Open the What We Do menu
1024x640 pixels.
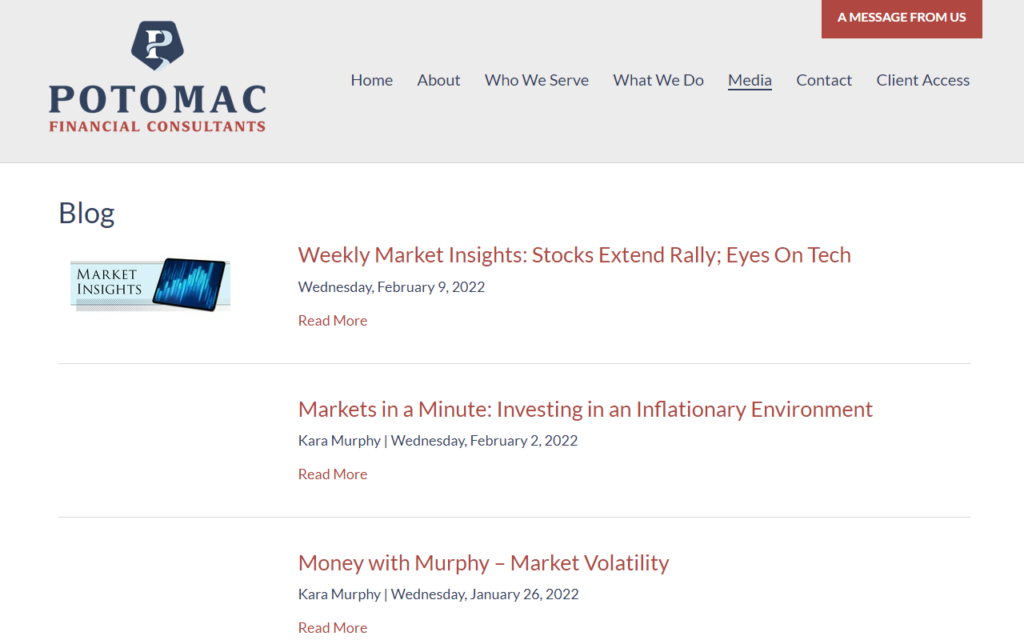pyautogui.click(x=658, y=80)
